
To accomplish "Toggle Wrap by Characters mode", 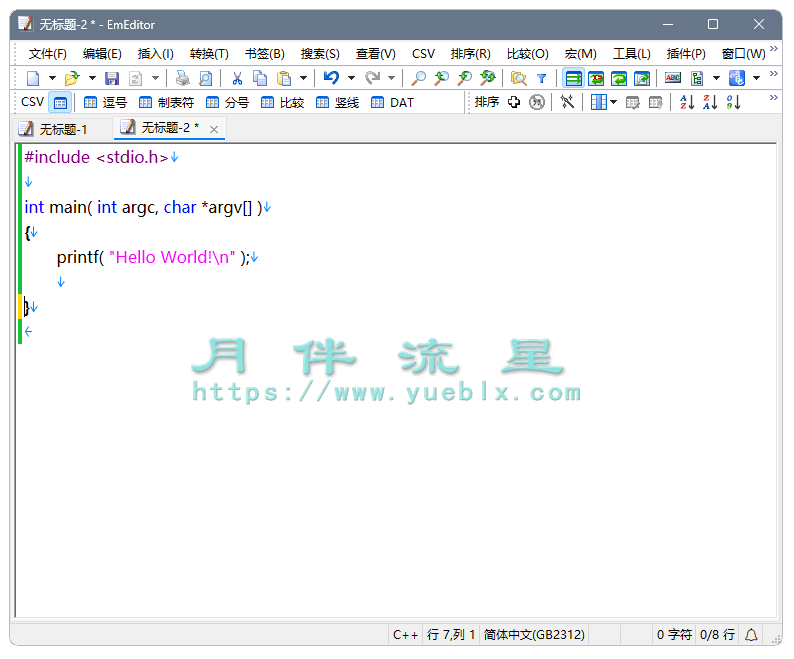I will [596, 79].
